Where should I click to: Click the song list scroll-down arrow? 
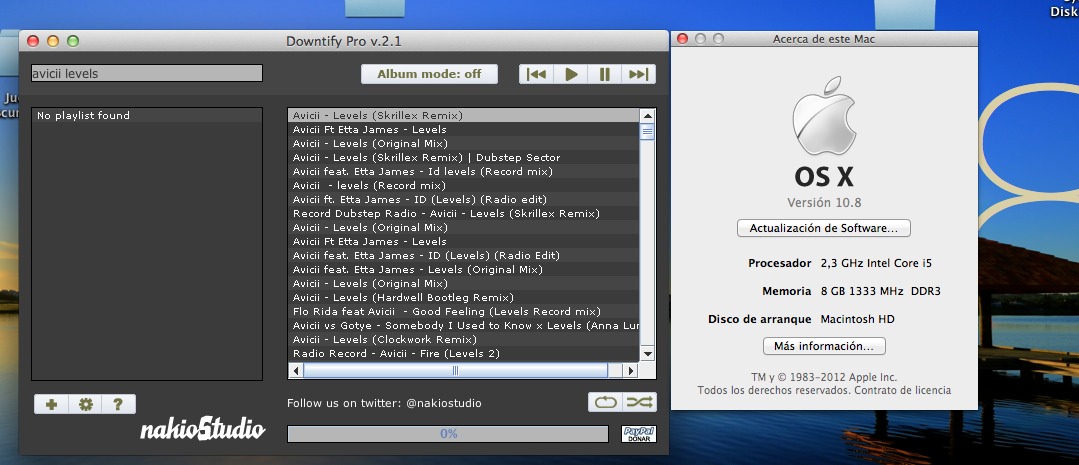click(x=648, y=354)
